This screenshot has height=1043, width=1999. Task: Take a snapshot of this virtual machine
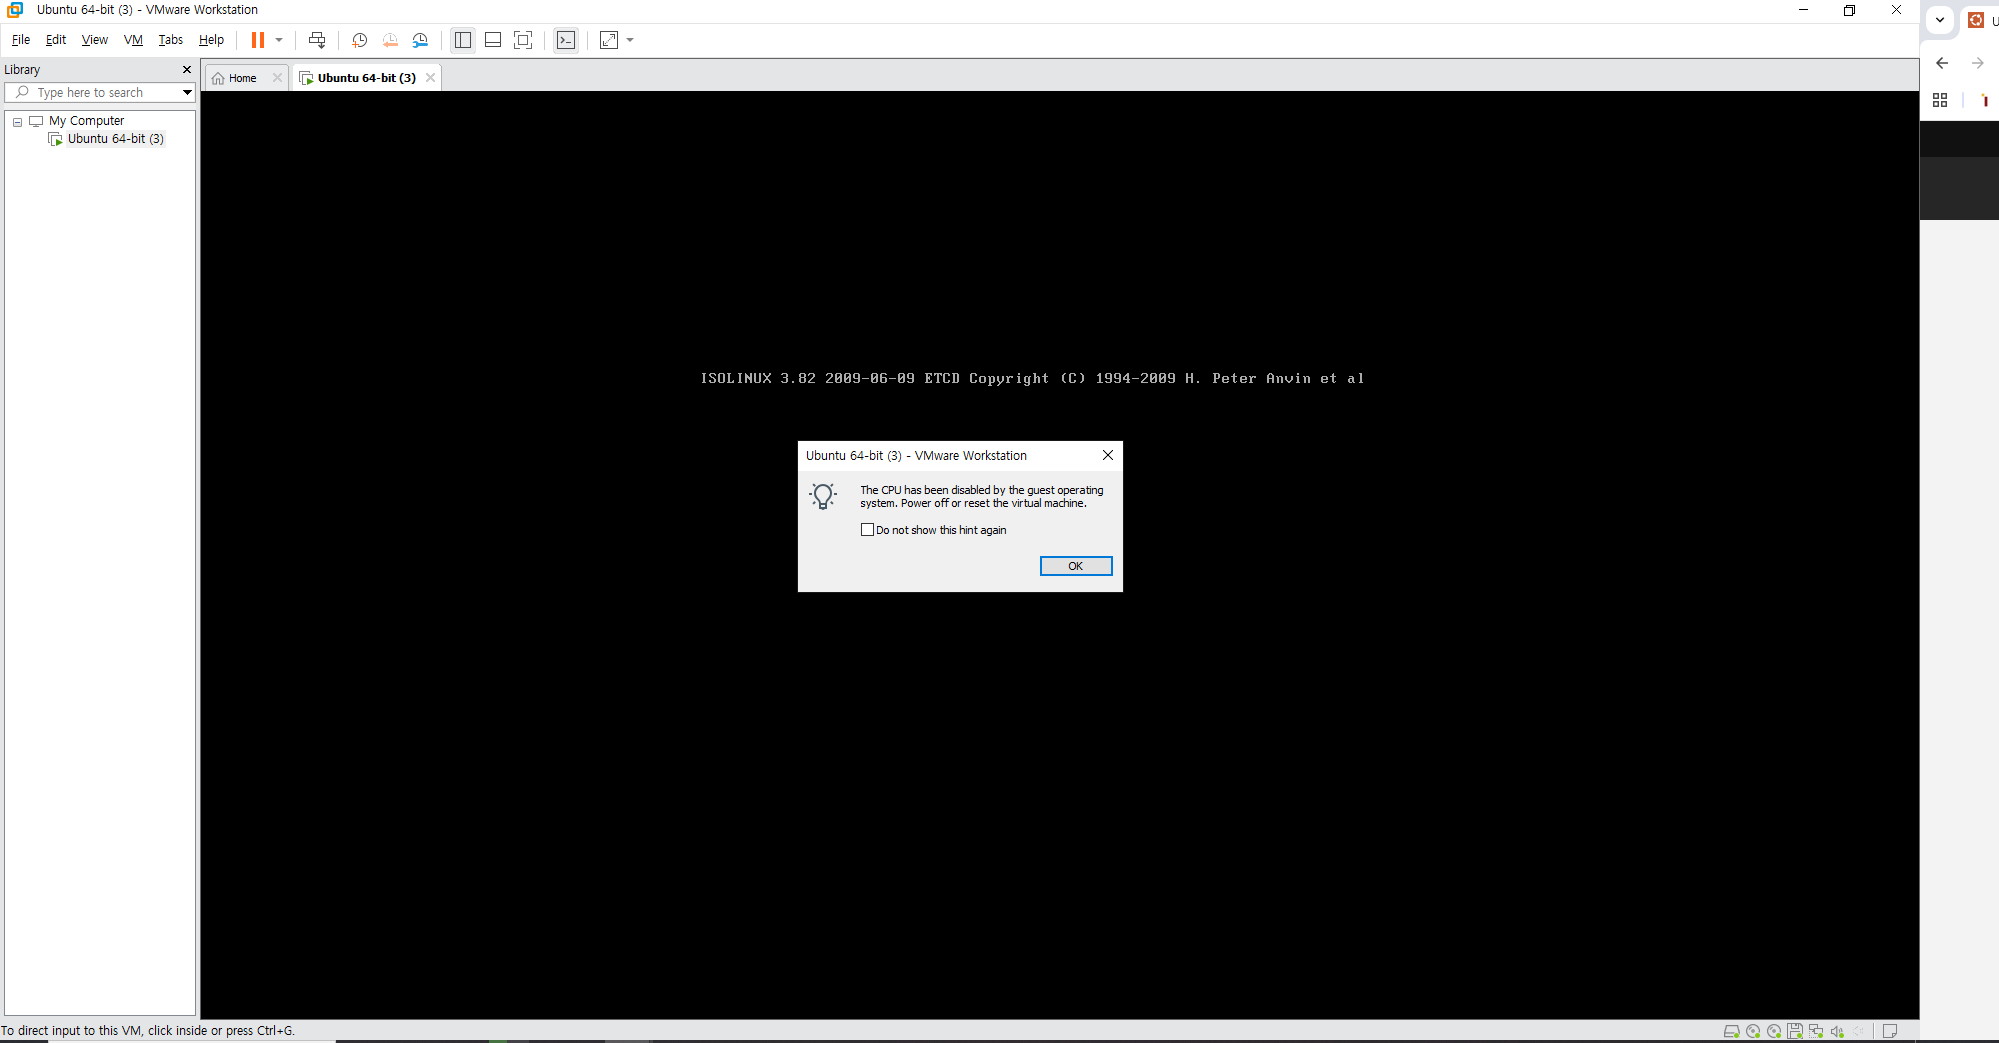359,40
